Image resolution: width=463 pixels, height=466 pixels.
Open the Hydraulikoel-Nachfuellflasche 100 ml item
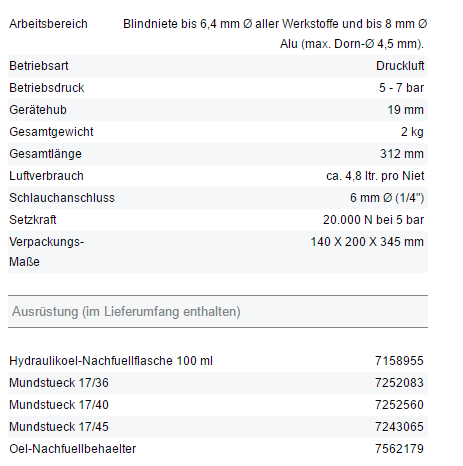point(111,361)
